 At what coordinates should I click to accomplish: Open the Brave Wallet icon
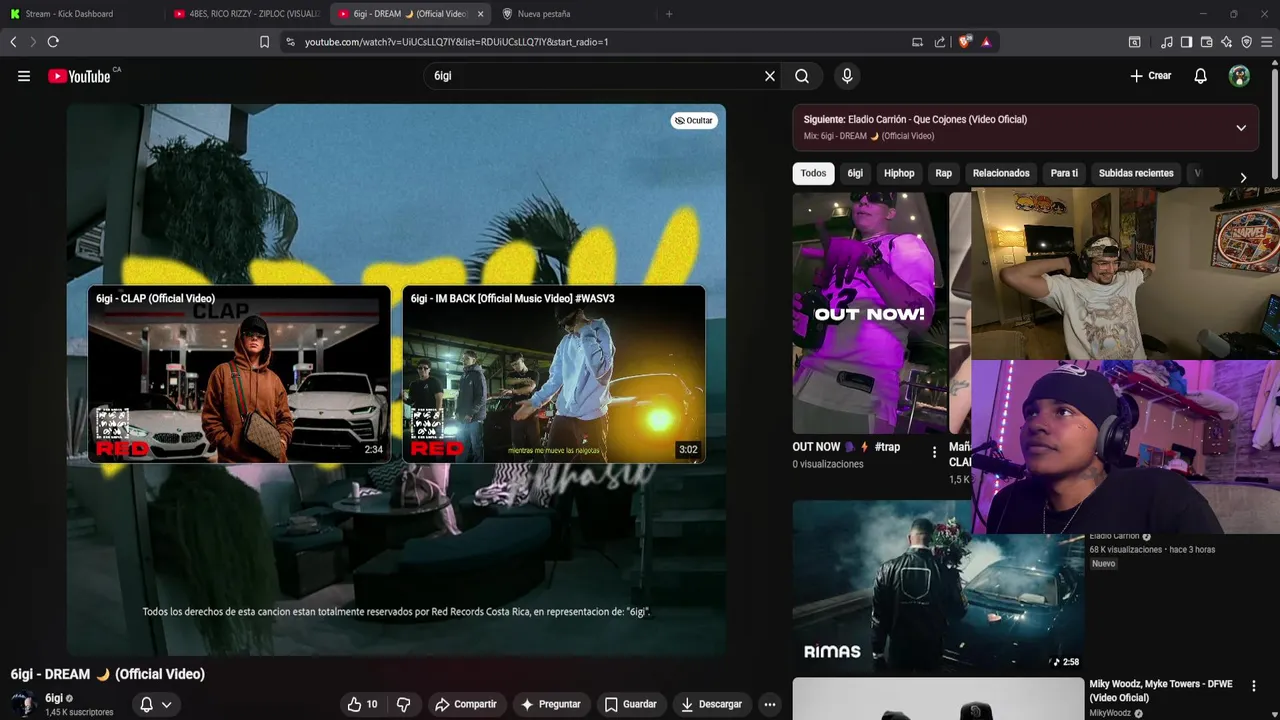1206,42
